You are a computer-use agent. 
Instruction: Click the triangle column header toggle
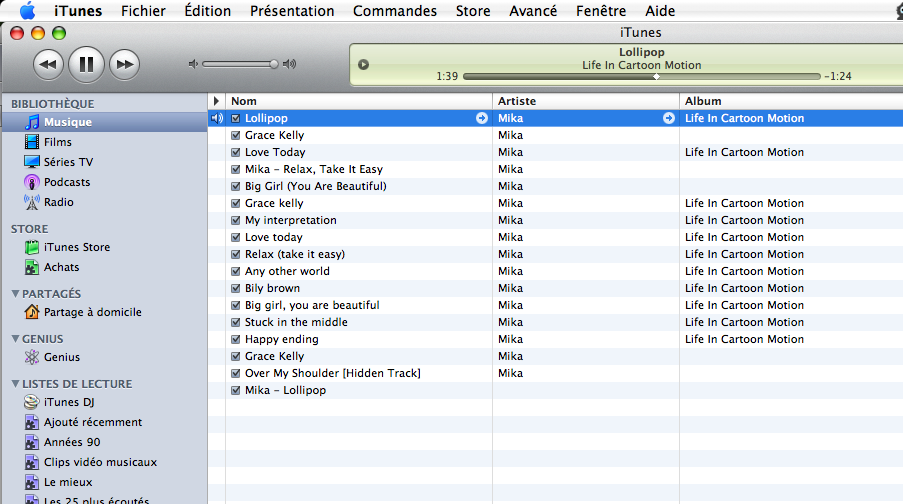pos(217,101)
